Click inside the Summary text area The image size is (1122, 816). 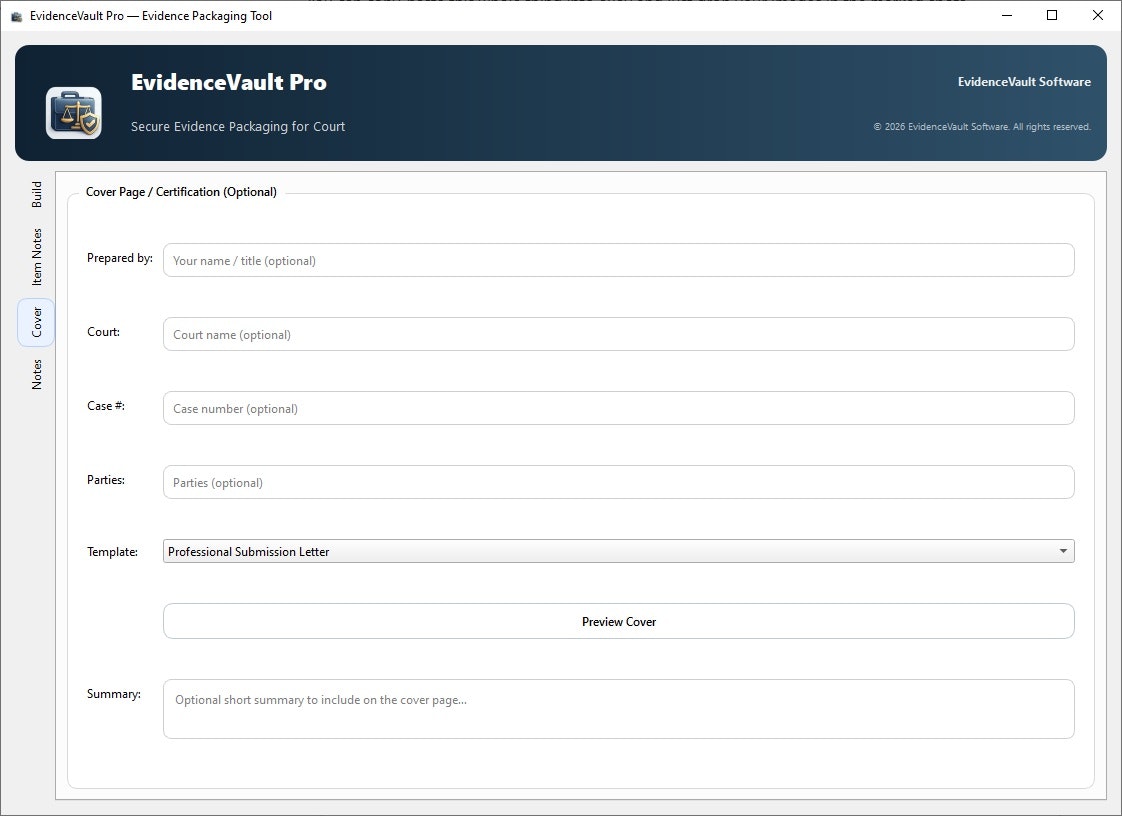[618, 708]
